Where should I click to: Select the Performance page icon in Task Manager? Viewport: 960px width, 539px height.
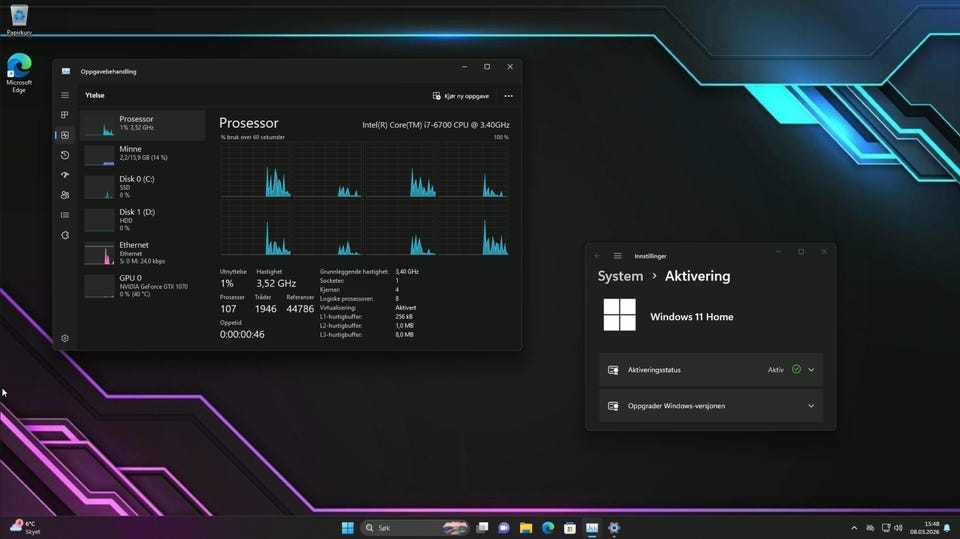pyautogui.click(x=65, y=135)
